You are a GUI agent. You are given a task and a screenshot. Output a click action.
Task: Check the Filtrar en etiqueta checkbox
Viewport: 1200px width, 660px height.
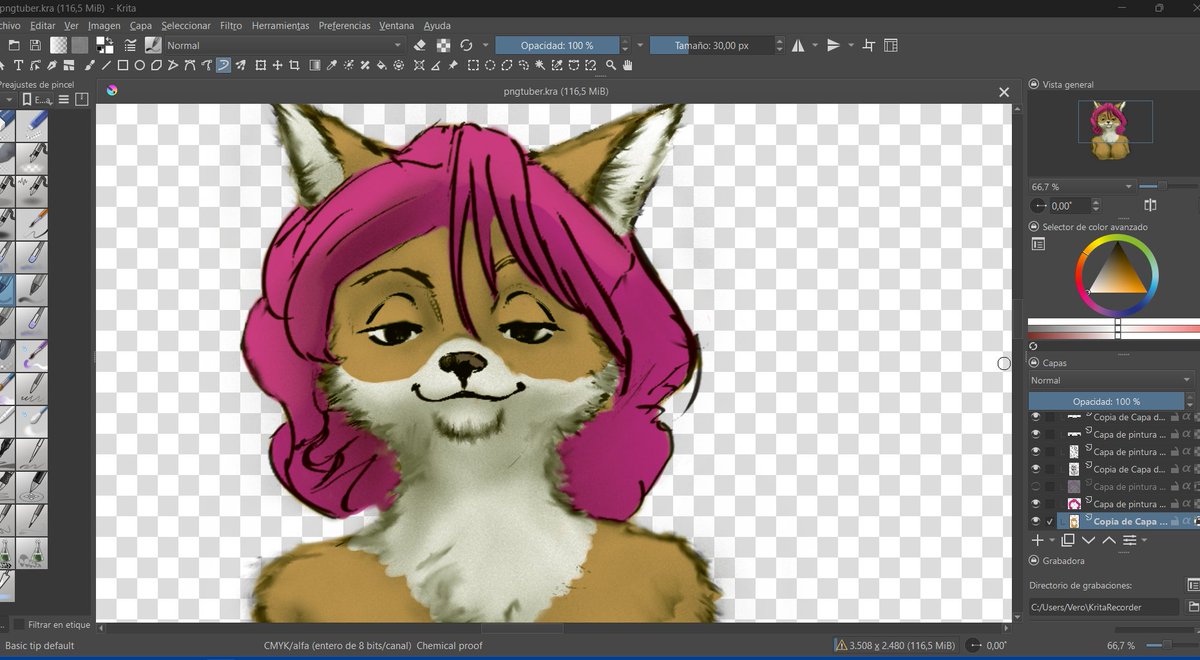click(x=18, y=624)
